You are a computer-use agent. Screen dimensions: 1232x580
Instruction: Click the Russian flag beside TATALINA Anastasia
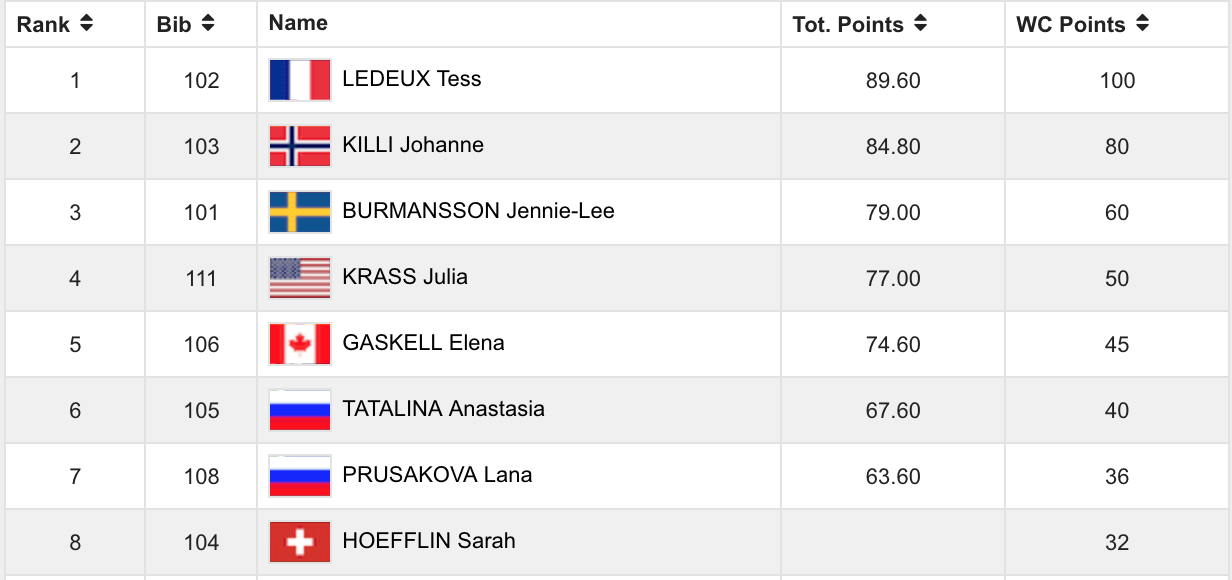[300, 410]
